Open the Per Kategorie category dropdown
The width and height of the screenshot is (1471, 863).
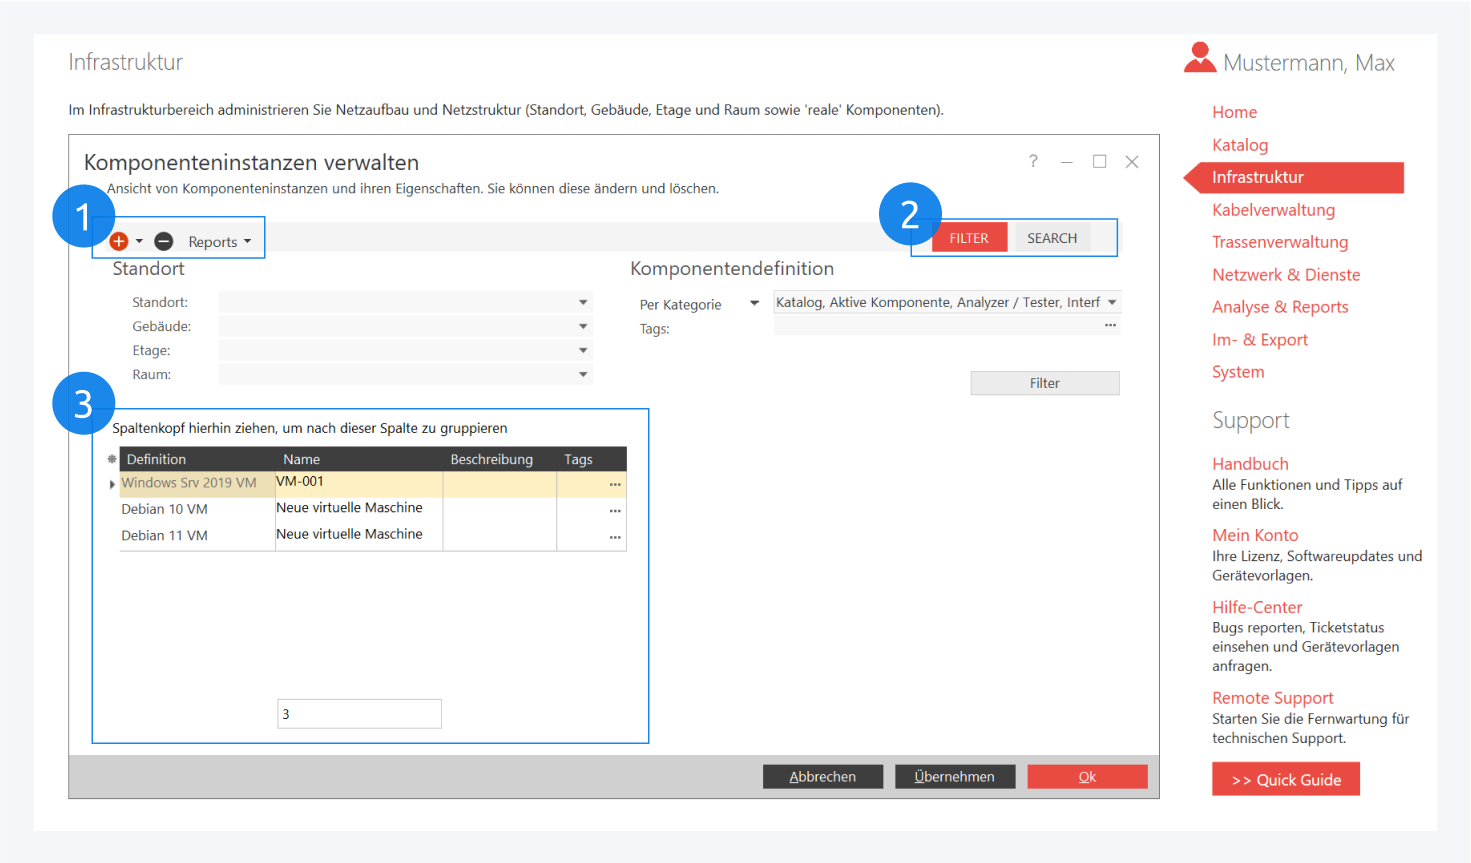754,304
